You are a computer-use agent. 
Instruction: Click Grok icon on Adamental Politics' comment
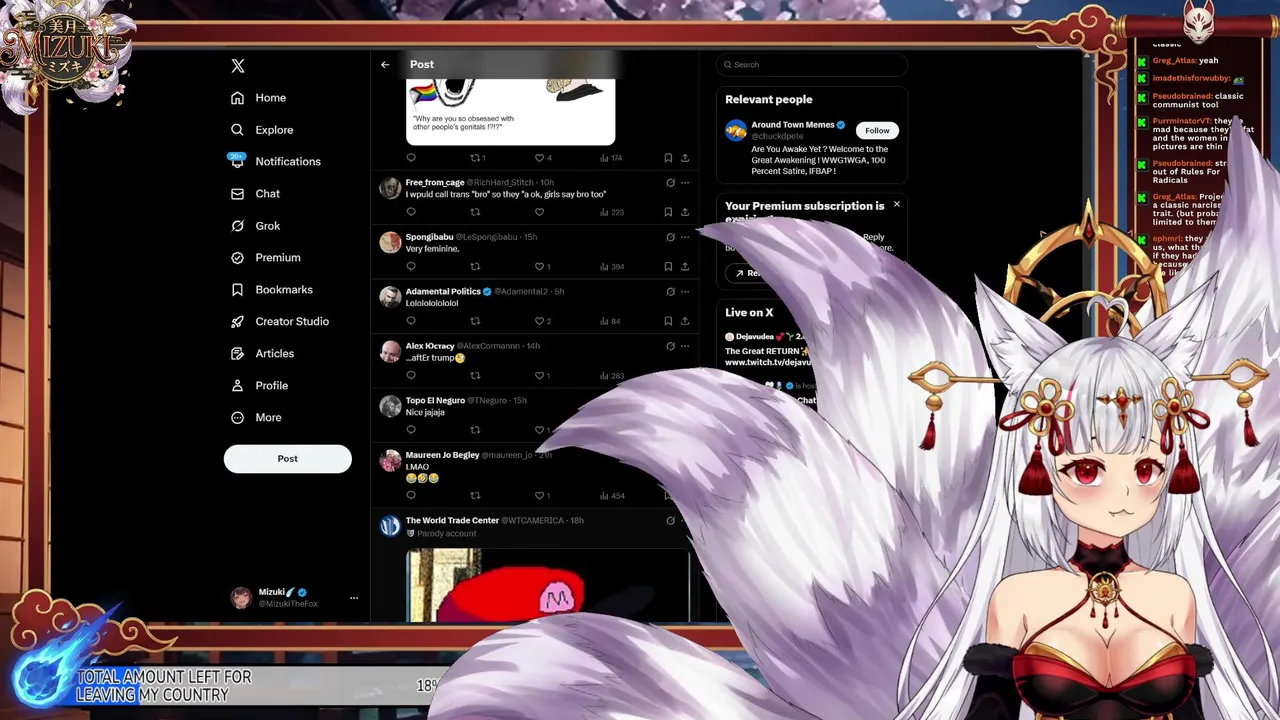[670, 292]
